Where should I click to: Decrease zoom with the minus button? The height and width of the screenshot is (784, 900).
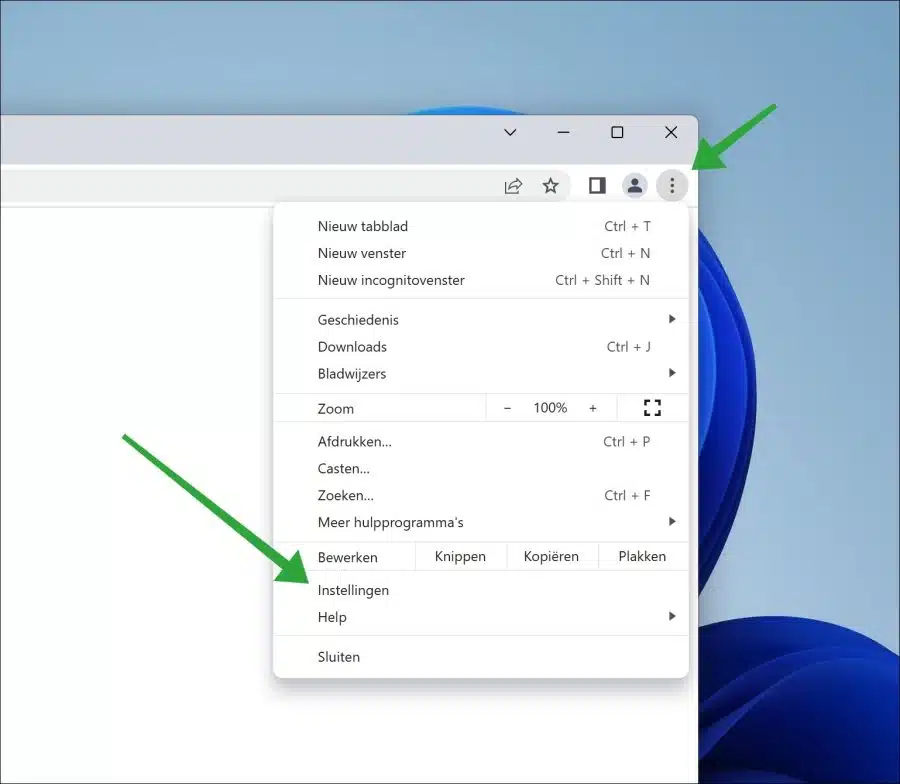pyautogui.click(x=507, y=408)
